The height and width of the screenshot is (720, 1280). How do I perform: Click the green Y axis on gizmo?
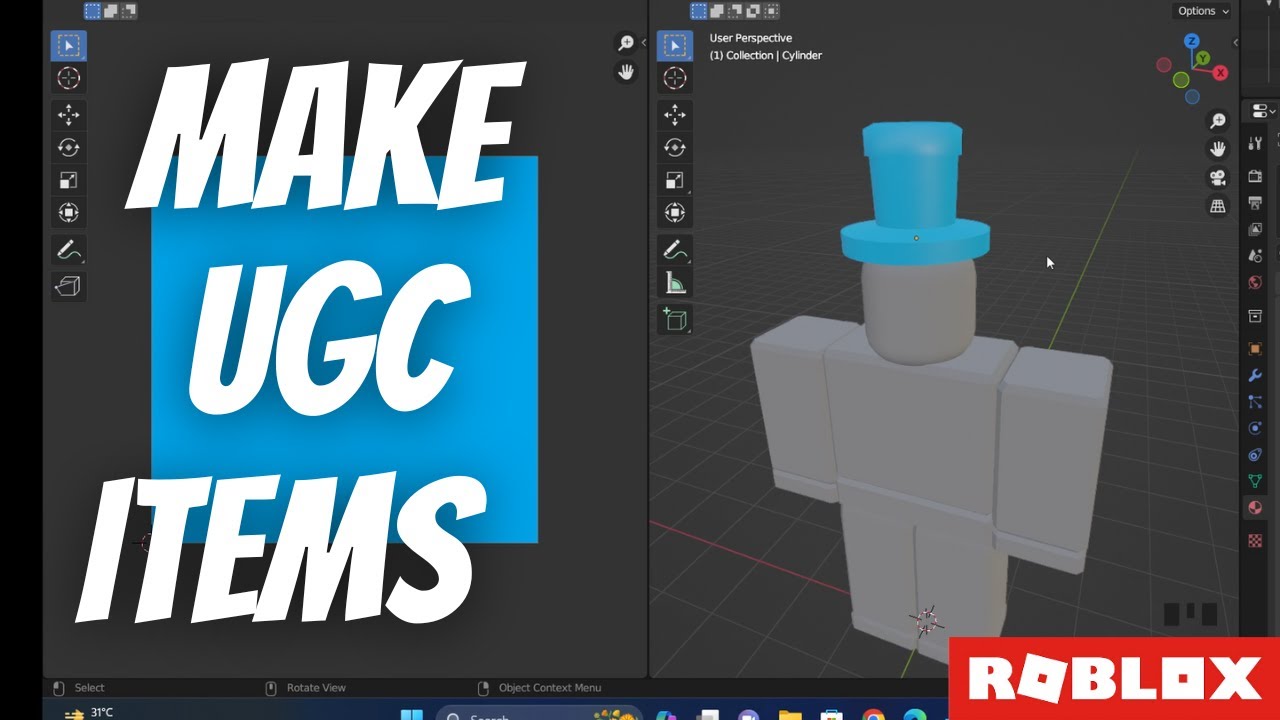tap(1204, 59)
